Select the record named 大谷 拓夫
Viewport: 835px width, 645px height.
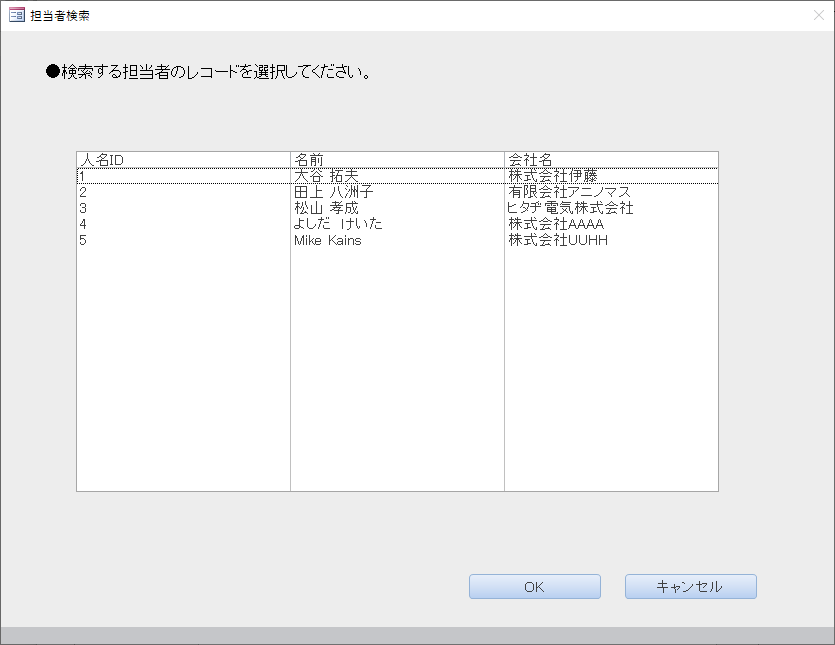(x=325, y=176)
